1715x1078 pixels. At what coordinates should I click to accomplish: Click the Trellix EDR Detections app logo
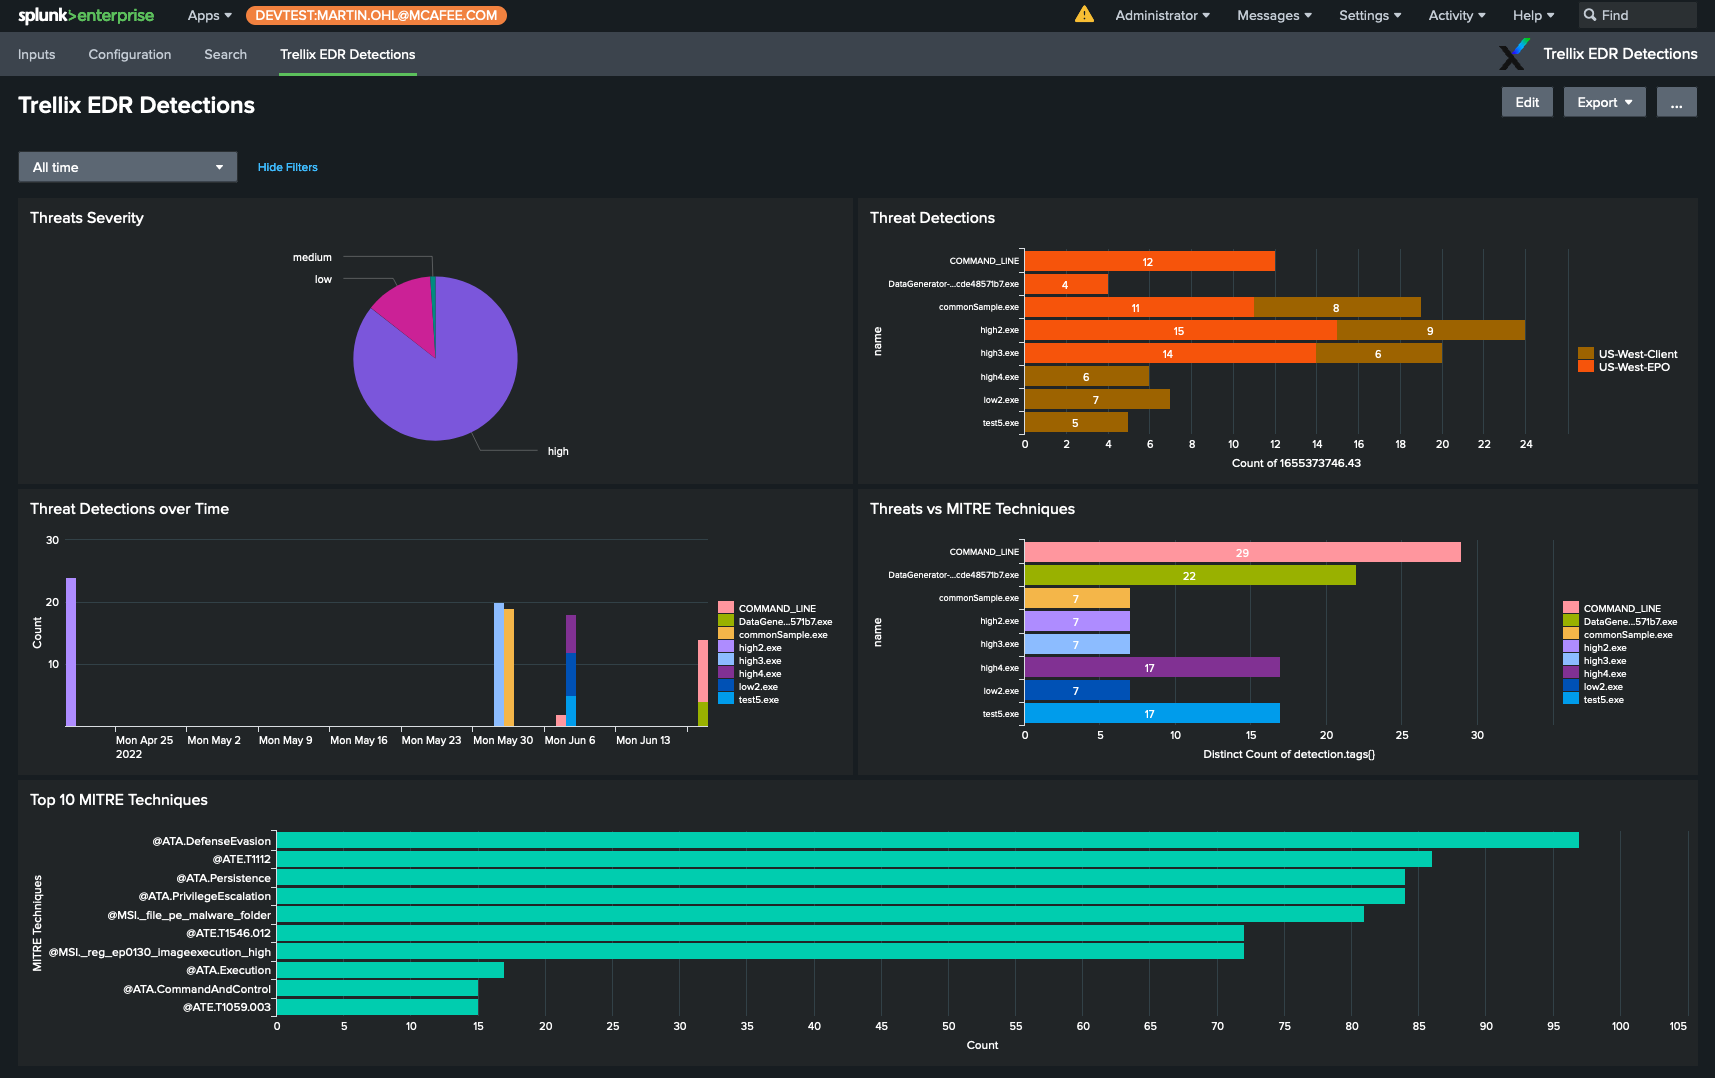[1513, 55]
